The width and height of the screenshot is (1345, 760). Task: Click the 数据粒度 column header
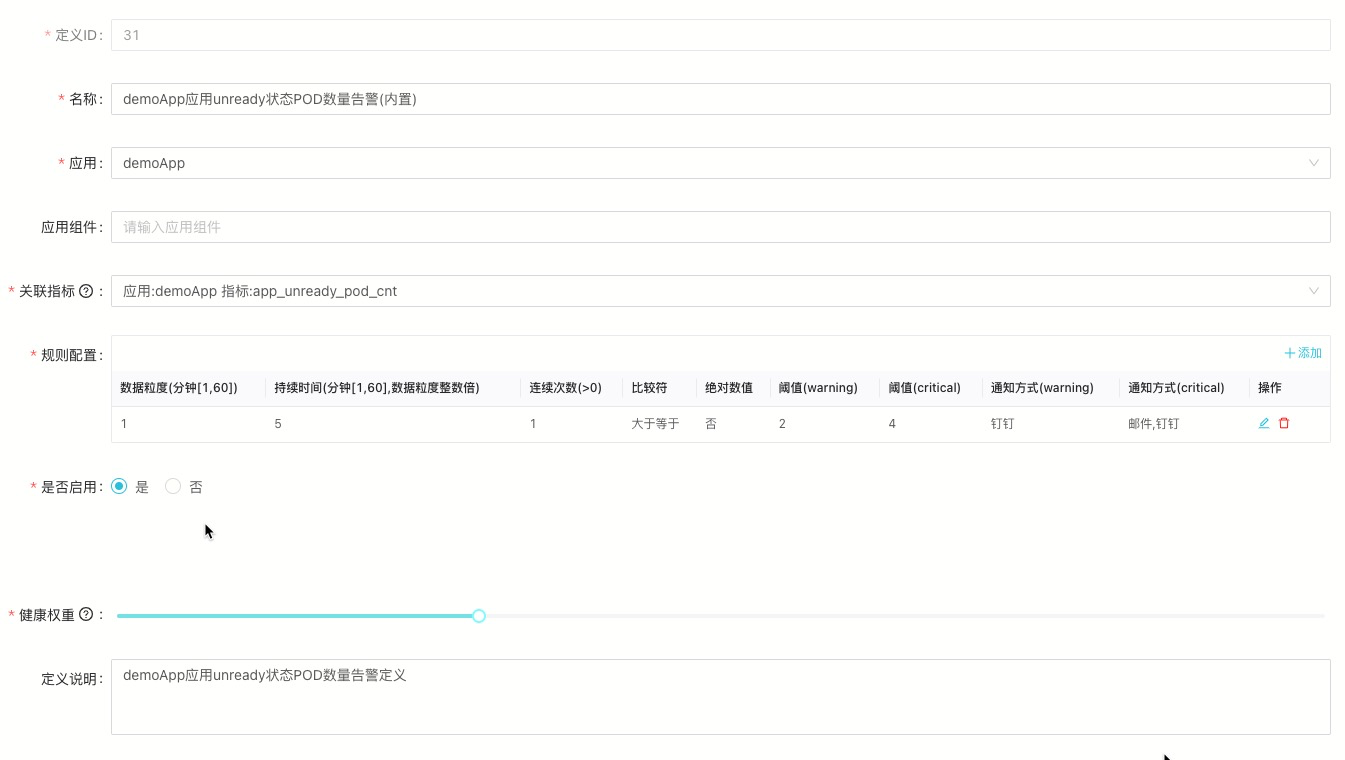(179, 388)
